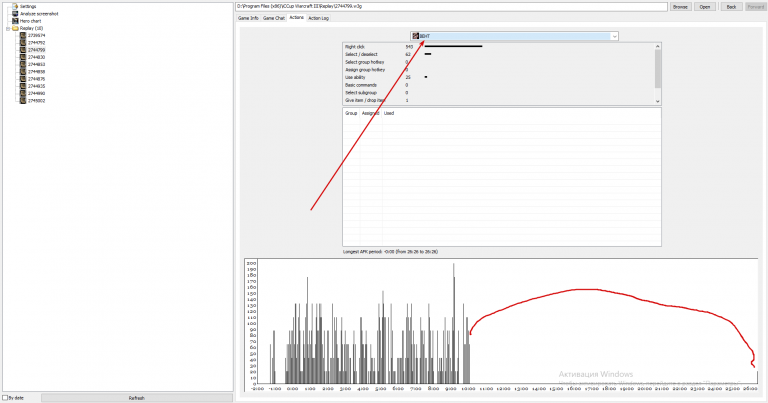
Task: Open the first replay file icon
Action: (x=23, y=35)
